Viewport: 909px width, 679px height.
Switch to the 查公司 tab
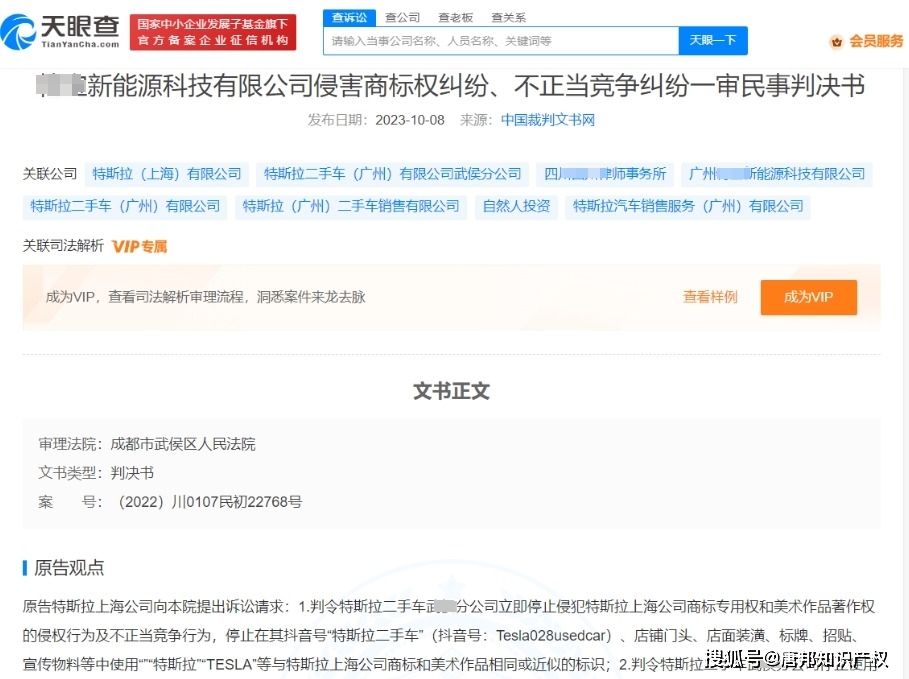pyautogui.click(x=402, y=18)
